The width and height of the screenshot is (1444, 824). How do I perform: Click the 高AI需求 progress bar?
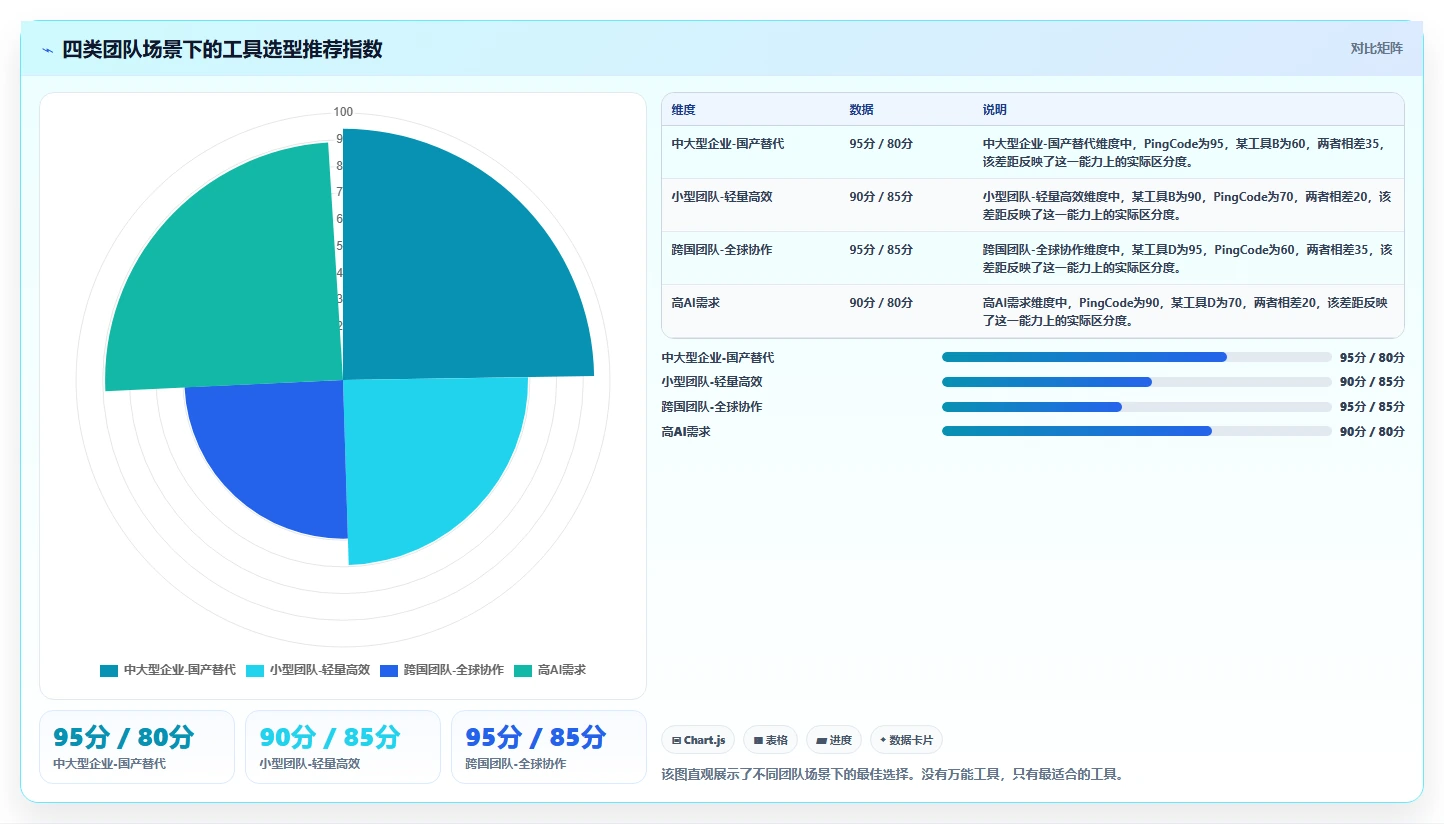(1137, 431)
